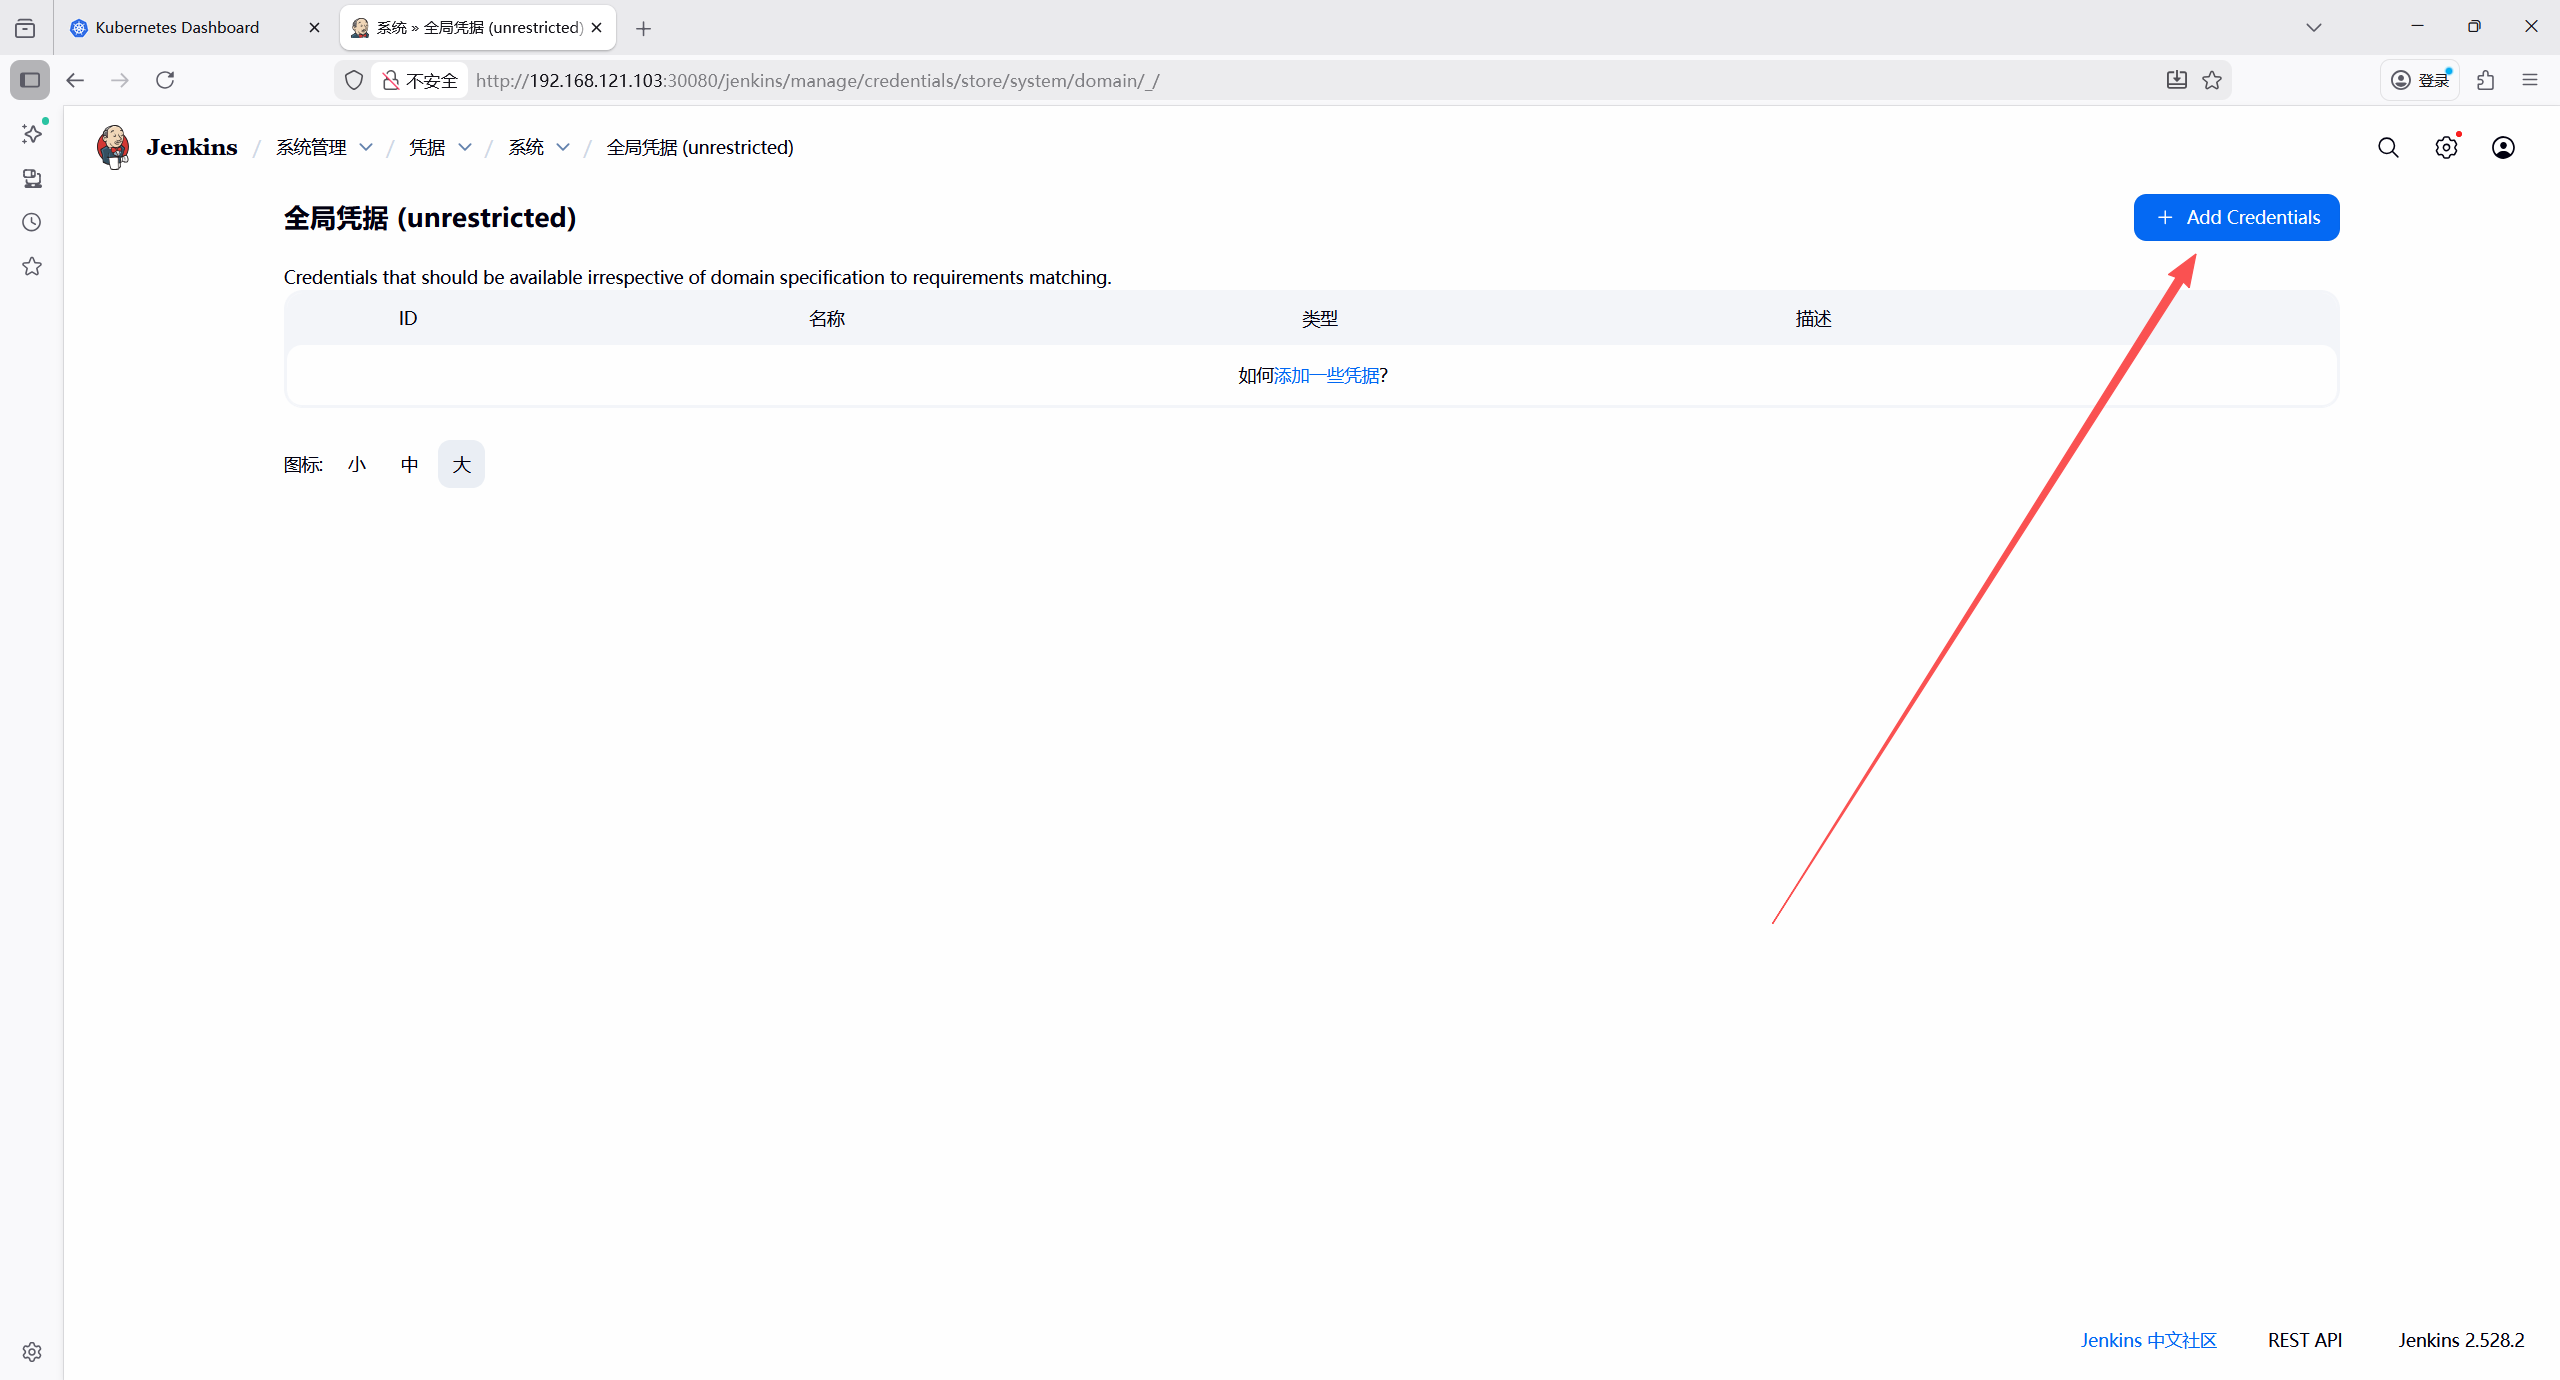Open the browser extensions puzzle icon
Viewport: 2560px width, 1380px height.
2486,80
